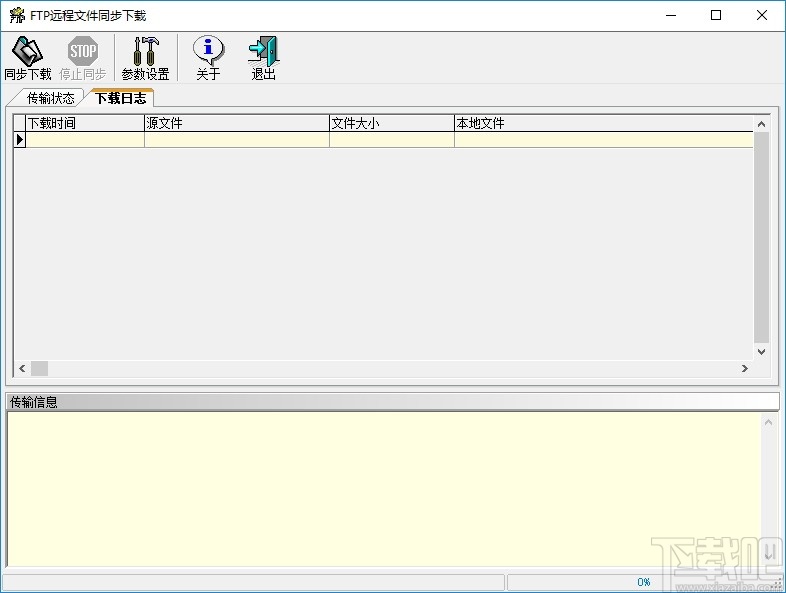Minimize the FTP sync window
The image size is (786, 593).
[x=671, y=16]
